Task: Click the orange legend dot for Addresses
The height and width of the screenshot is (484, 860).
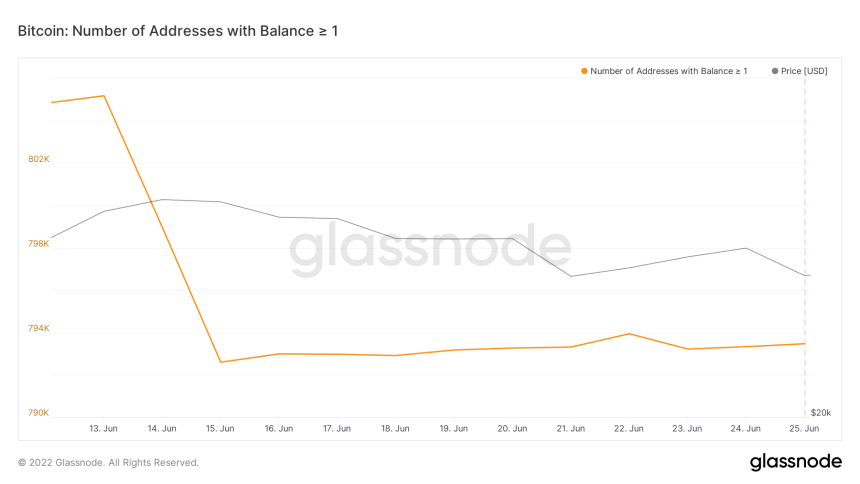Action: point(584,71)
